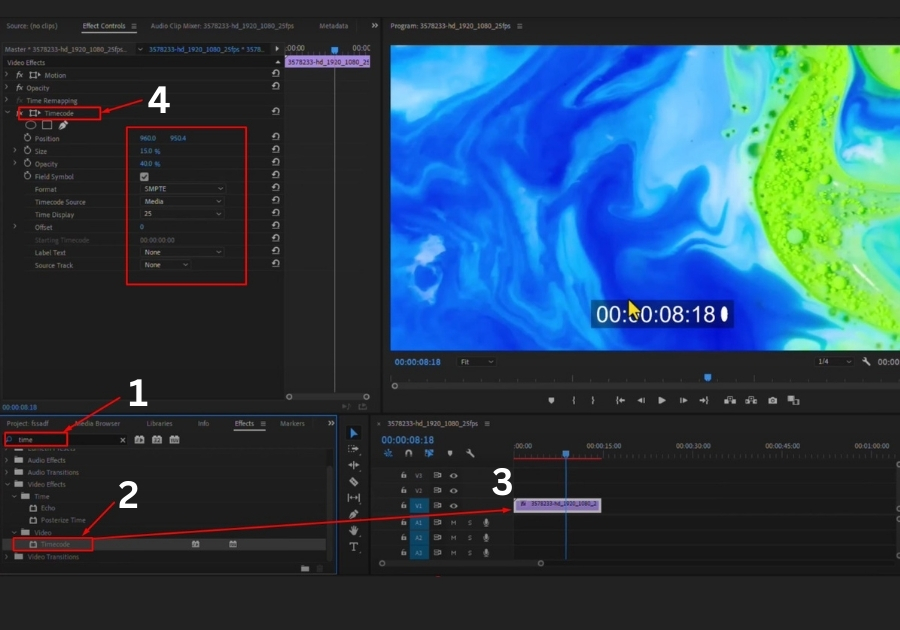
Task: Create 4-point polygon mask for Timecode
Action: (x=47, y=125)
